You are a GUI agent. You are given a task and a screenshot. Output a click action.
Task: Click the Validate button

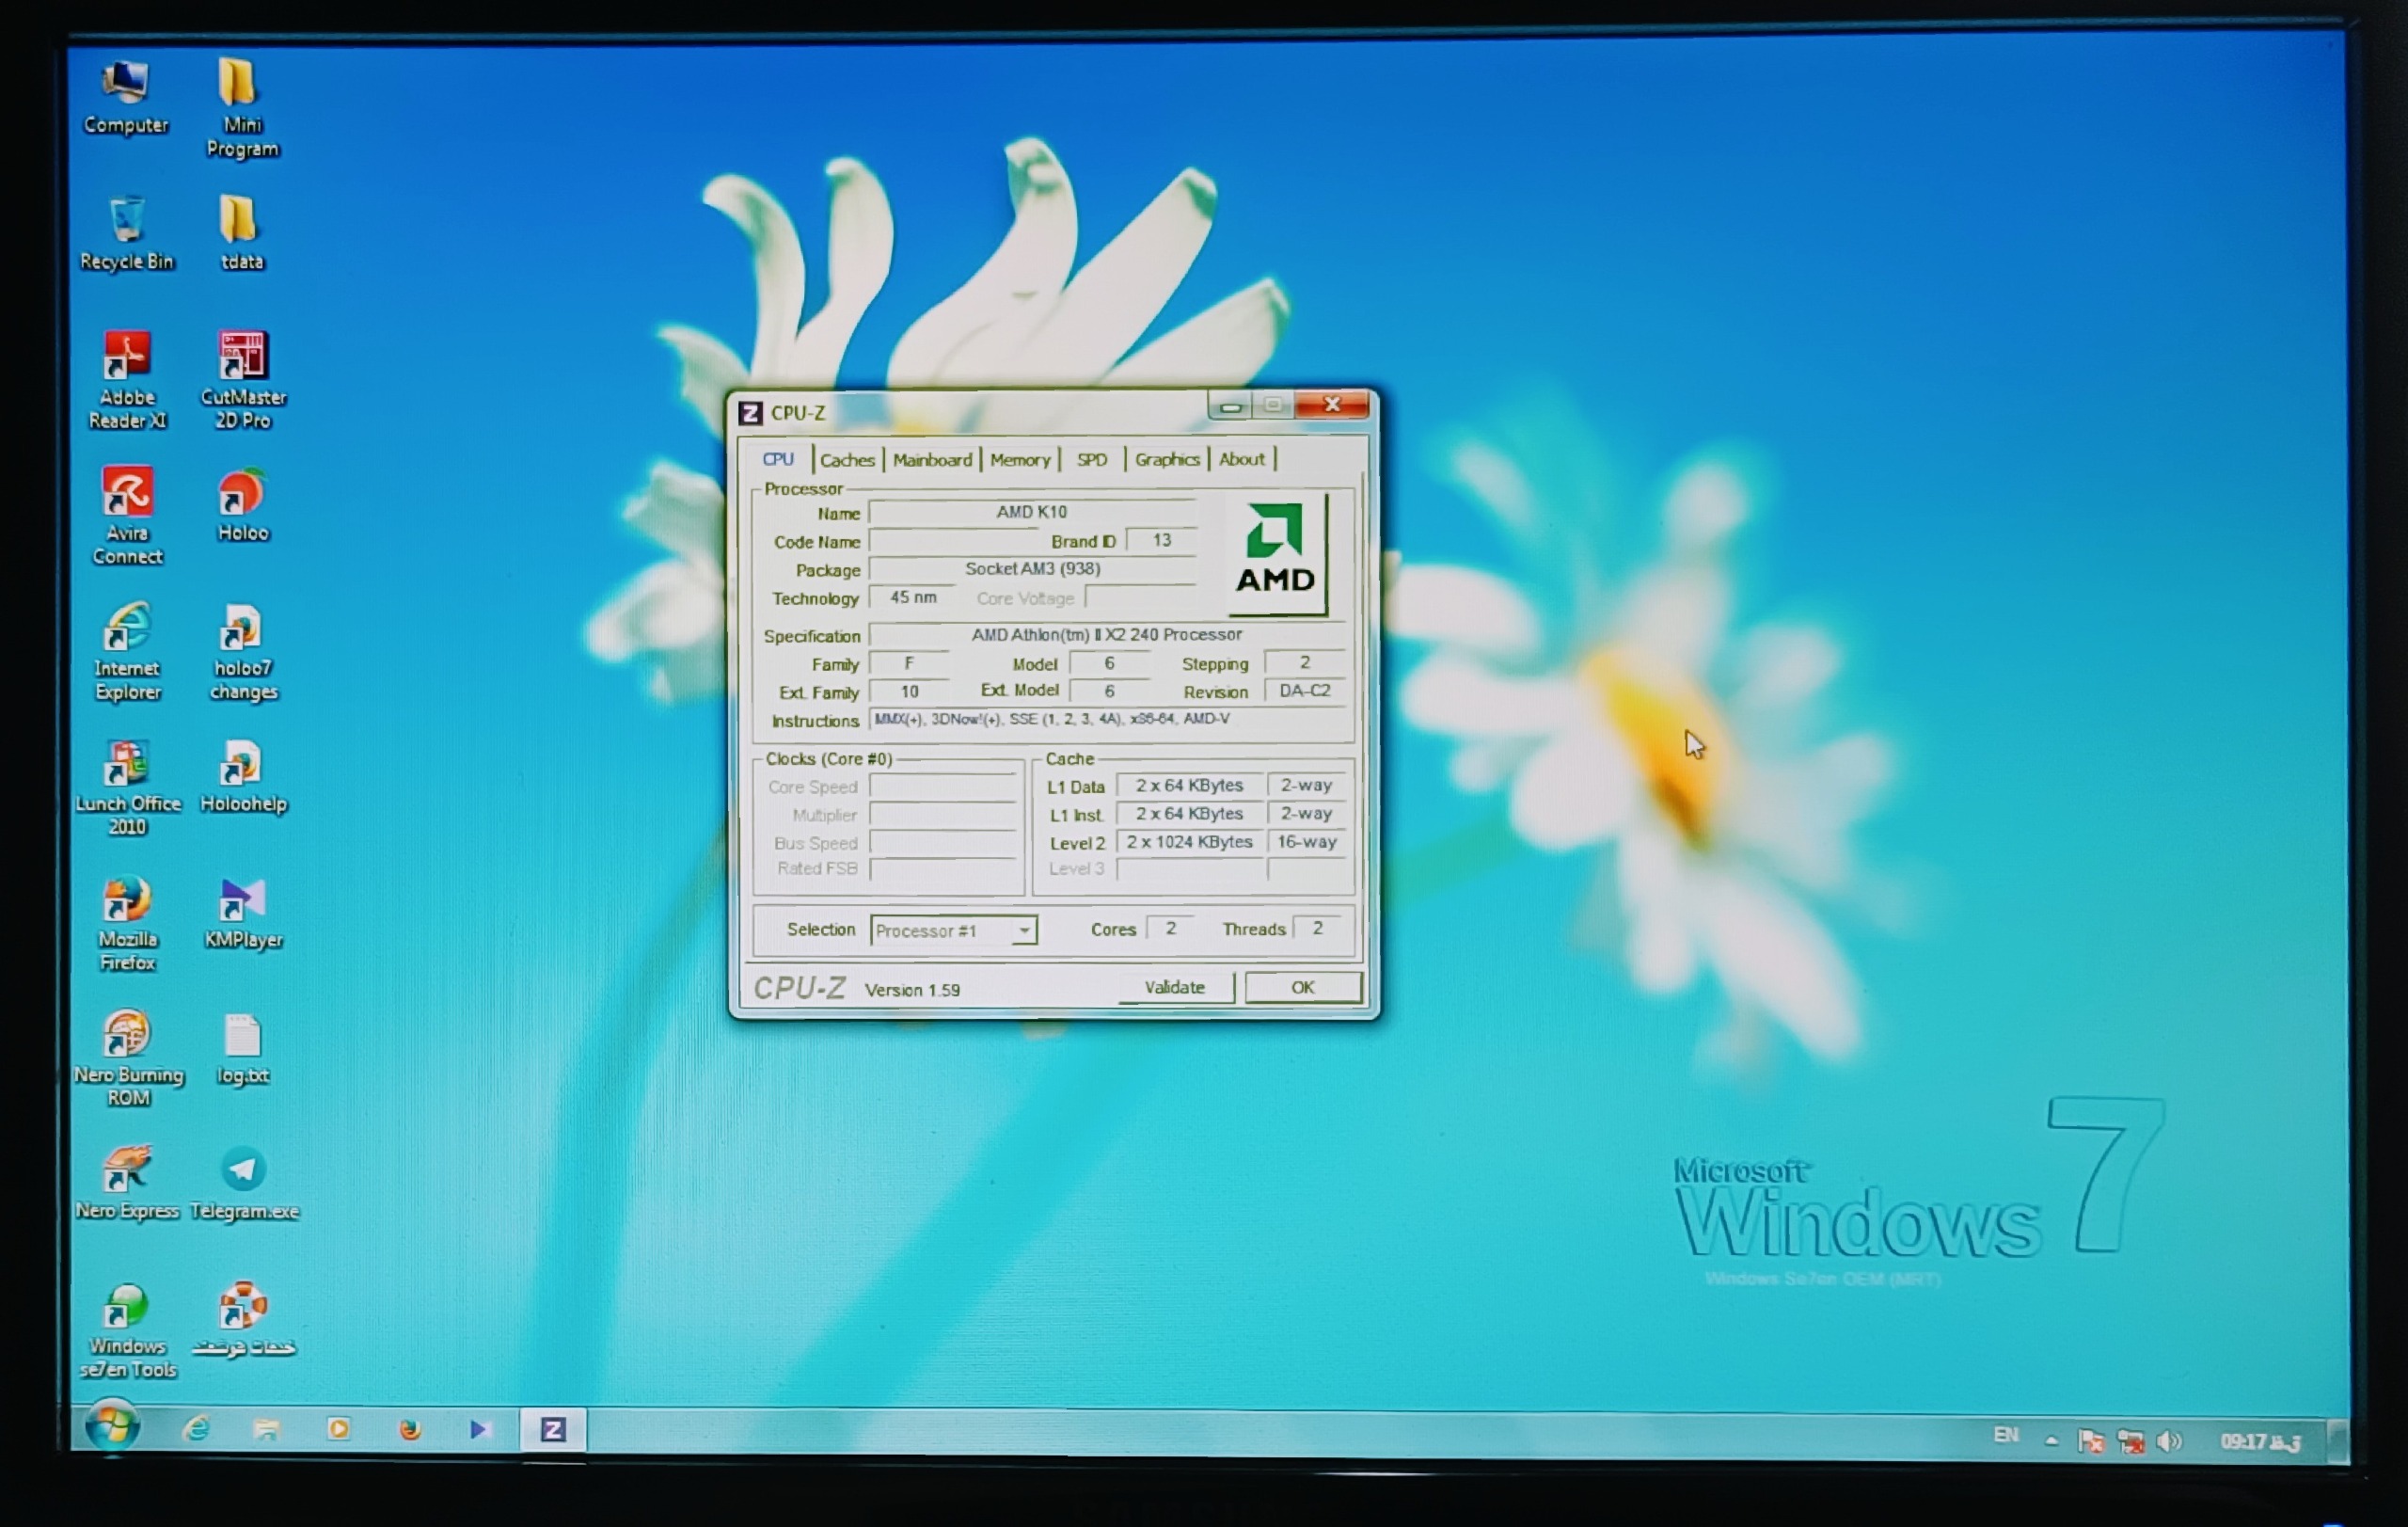tap(1175, 987)
